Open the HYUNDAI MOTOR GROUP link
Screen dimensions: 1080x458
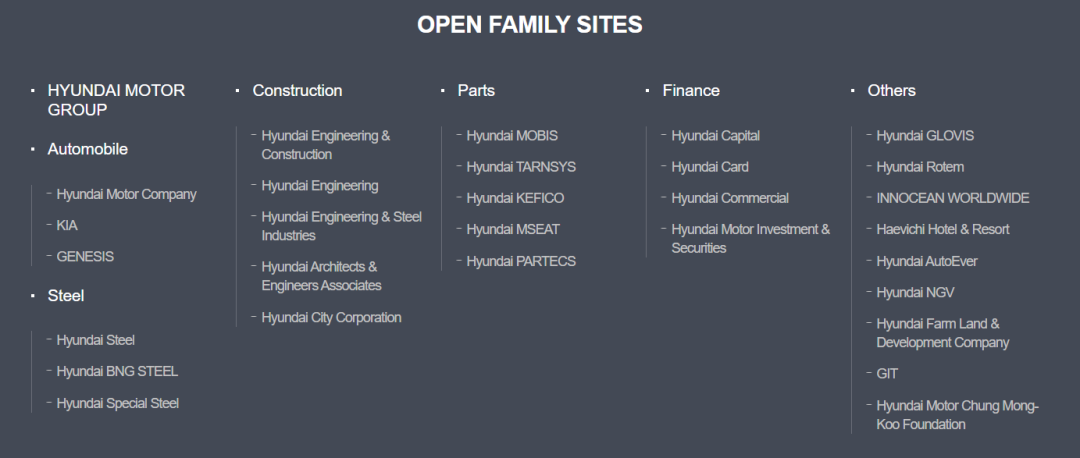point(116,100)
